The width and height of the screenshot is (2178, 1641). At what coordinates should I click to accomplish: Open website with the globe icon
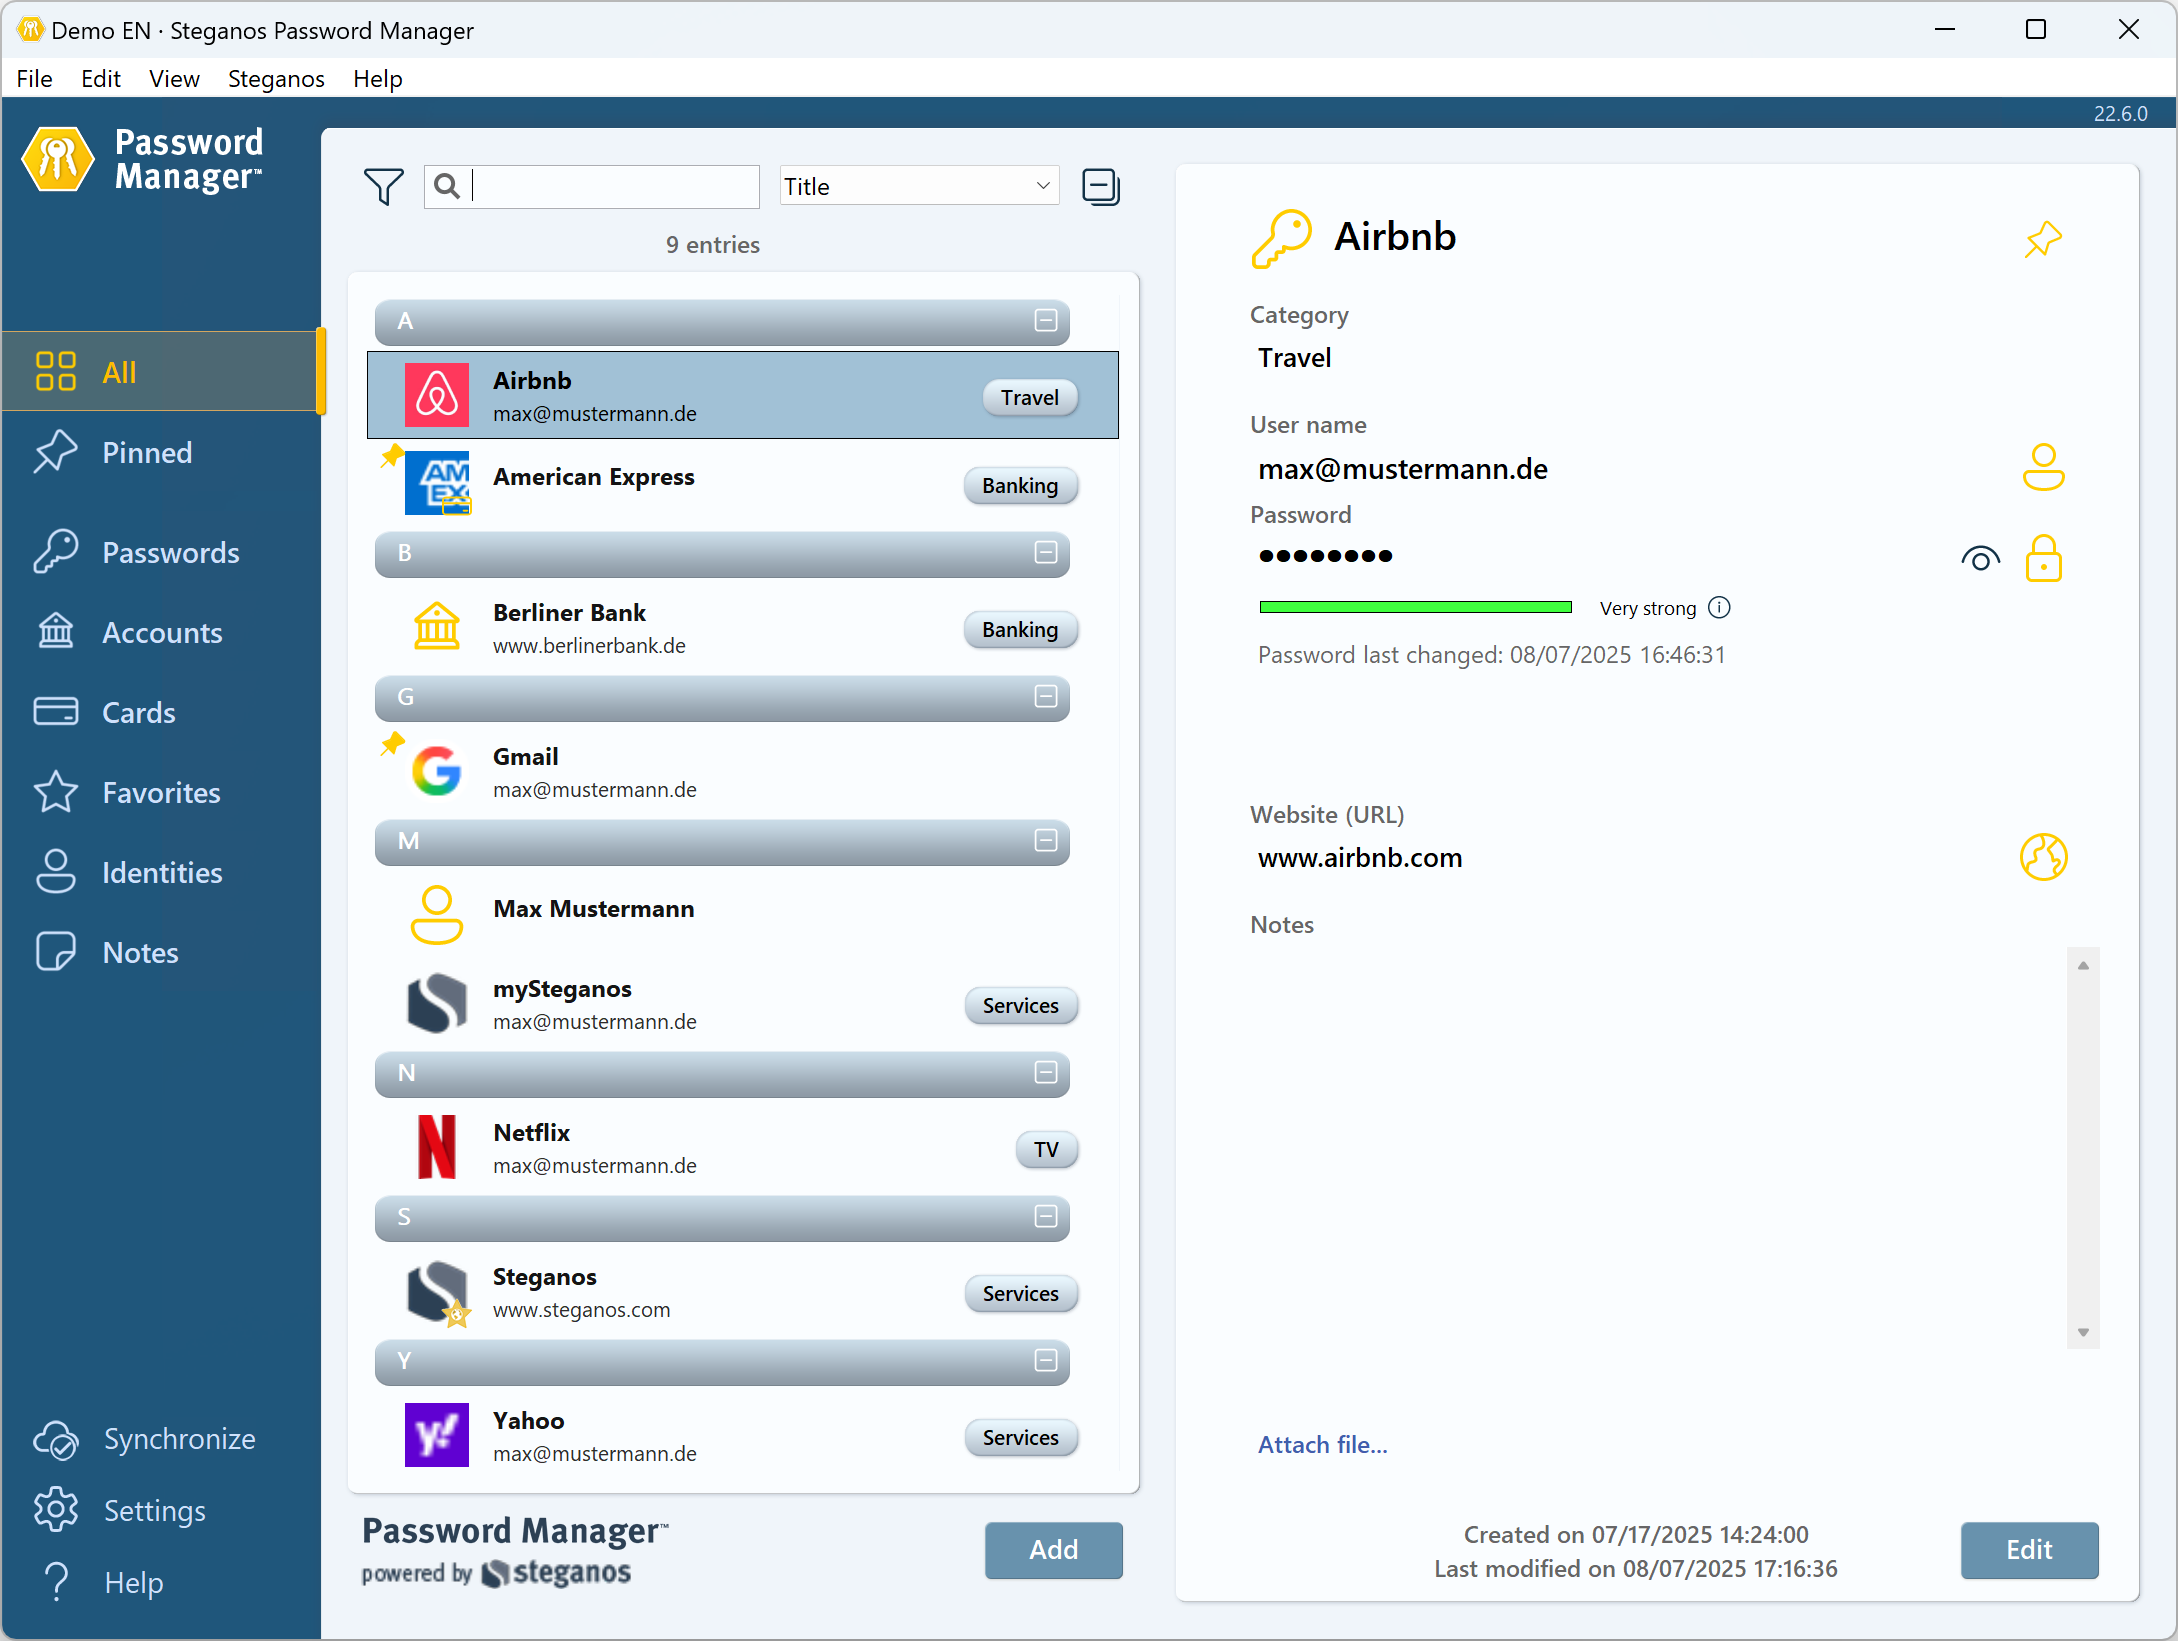click(2043, 857)
